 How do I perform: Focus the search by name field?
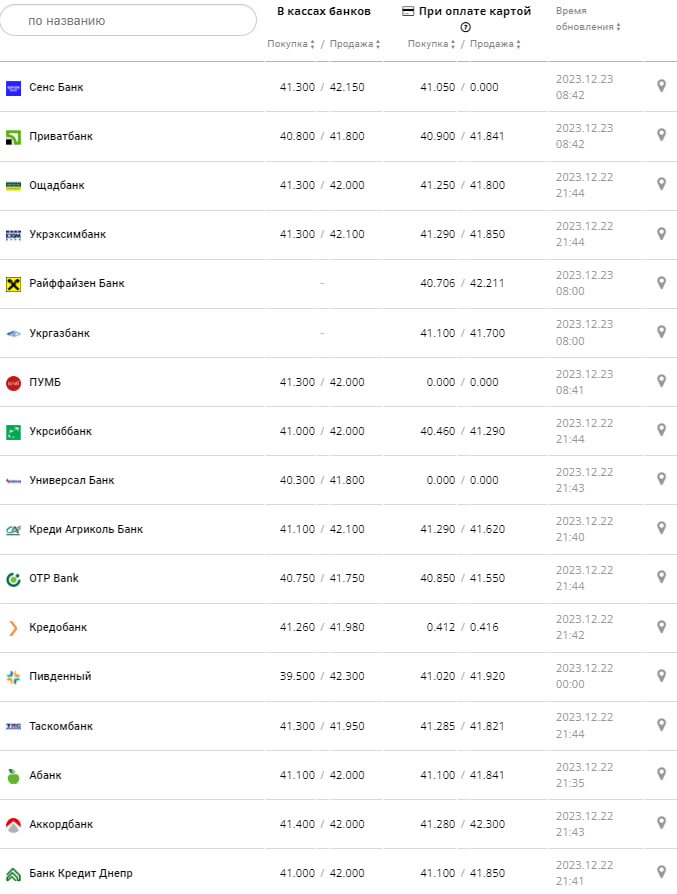pyautogui.click(x=128, y=20)
